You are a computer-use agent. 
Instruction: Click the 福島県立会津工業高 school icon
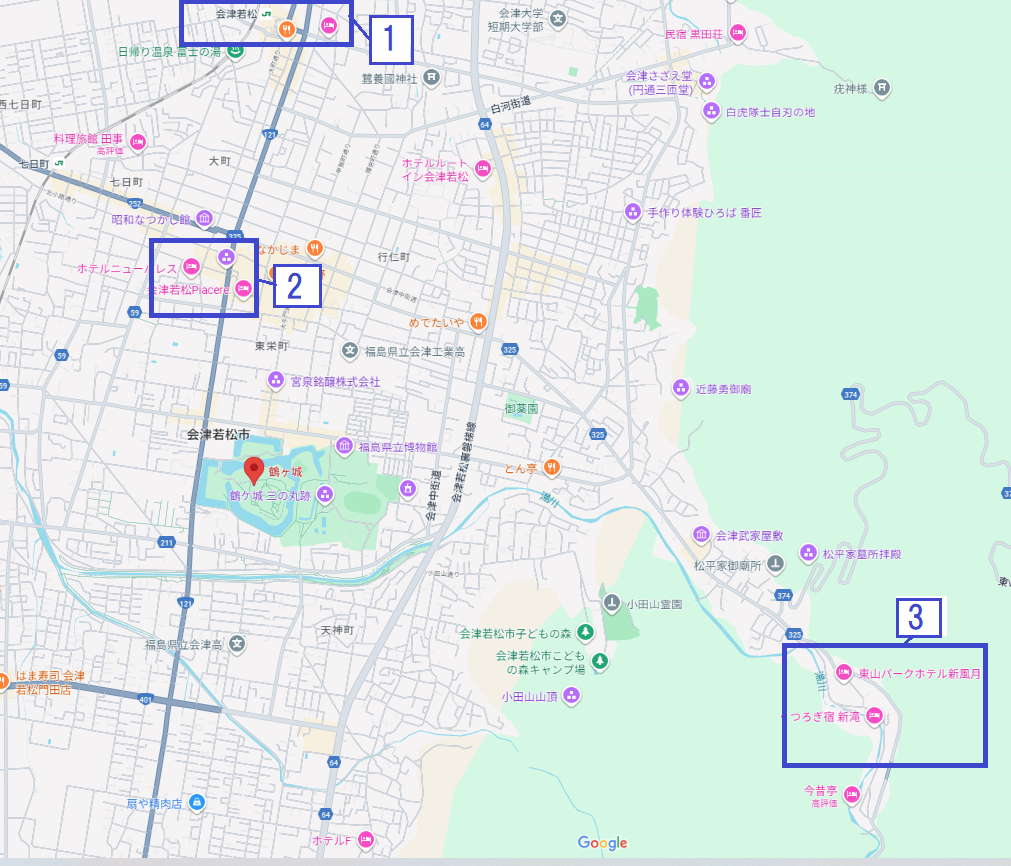(349, 351)
